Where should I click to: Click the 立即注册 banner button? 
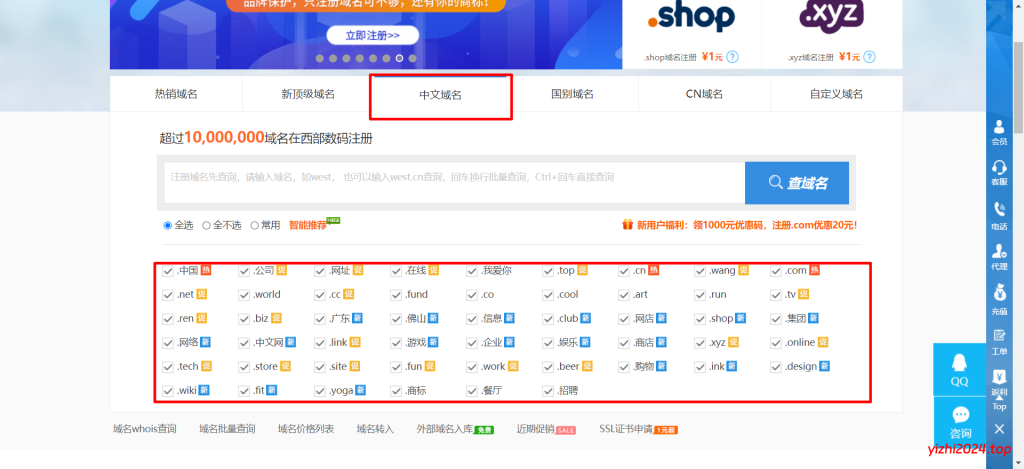click(x=372, y=35)
